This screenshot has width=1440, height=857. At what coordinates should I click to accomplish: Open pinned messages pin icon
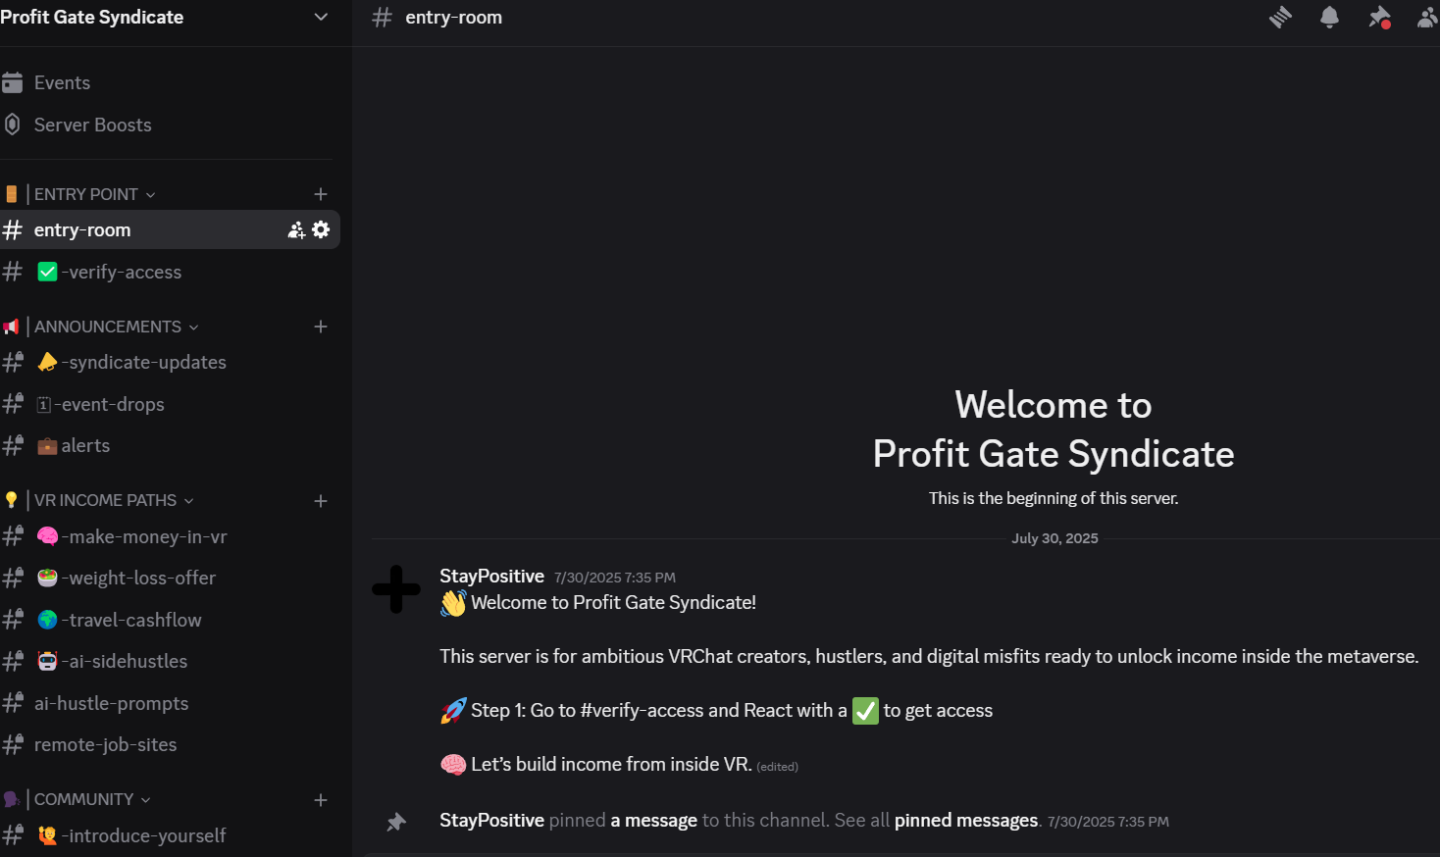(1379, 17)
